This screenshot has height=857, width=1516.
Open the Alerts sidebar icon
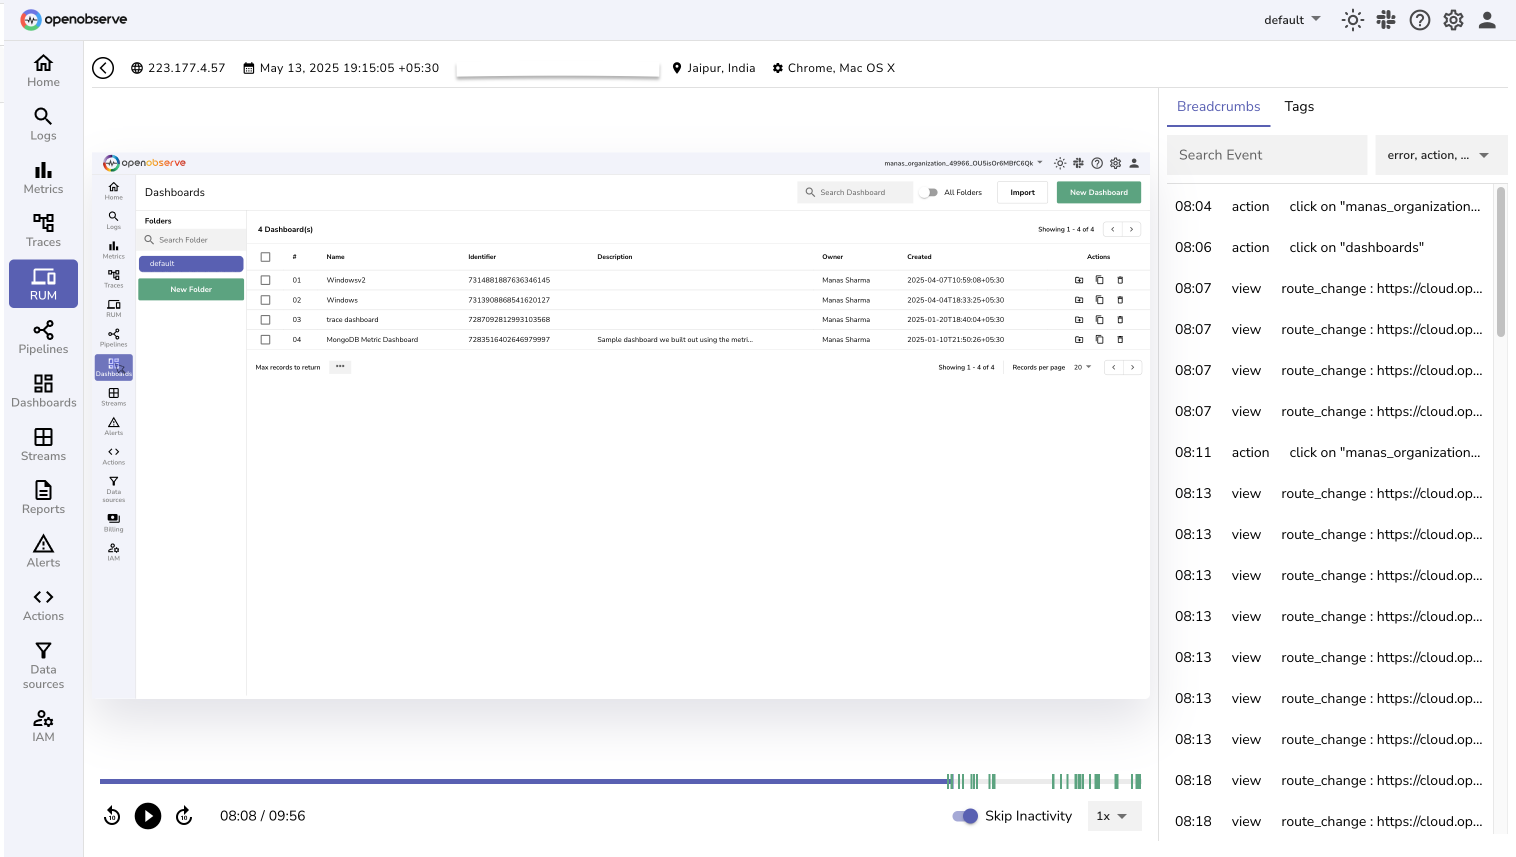pos(43,551)
